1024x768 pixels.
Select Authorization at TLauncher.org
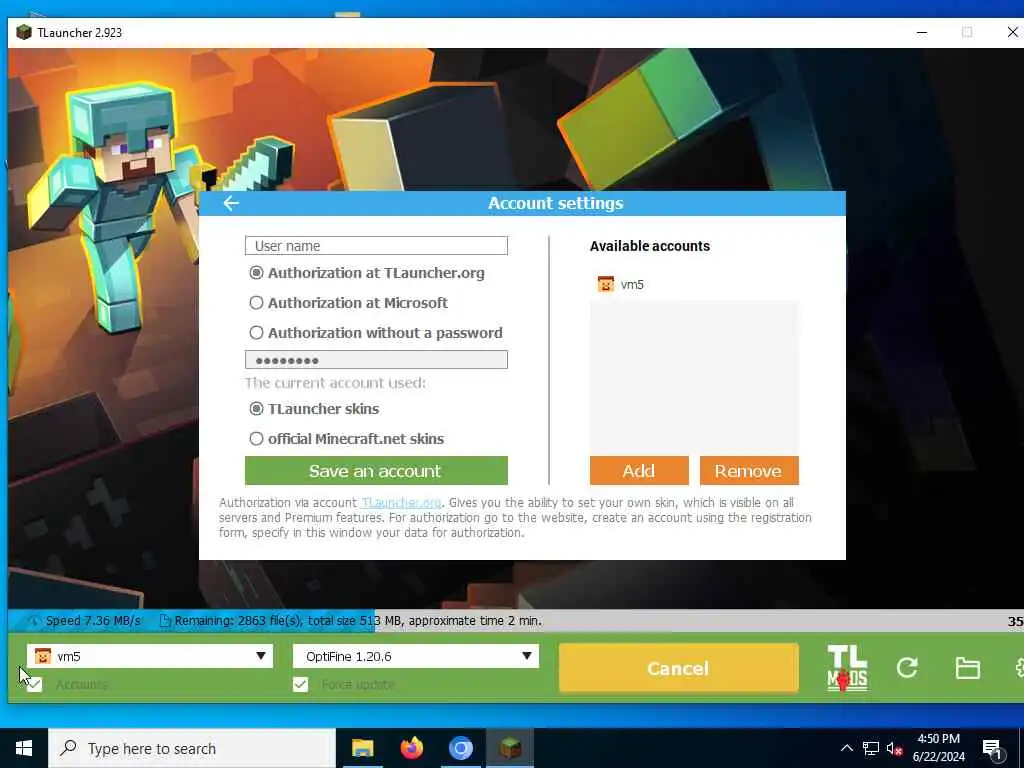pyautogui.click(x=367, y=273)
